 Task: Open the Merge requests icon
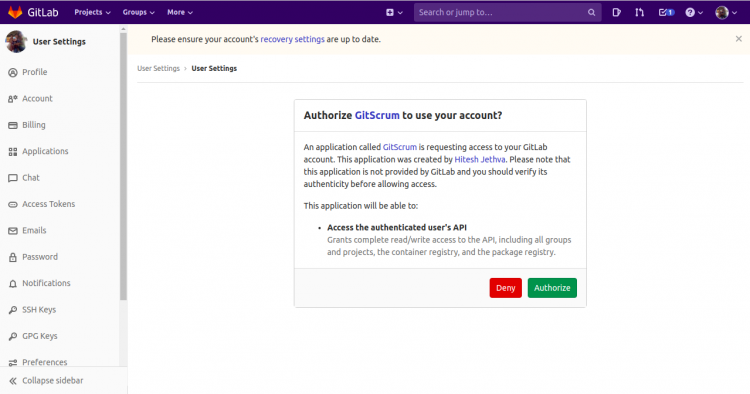(640, 12)
